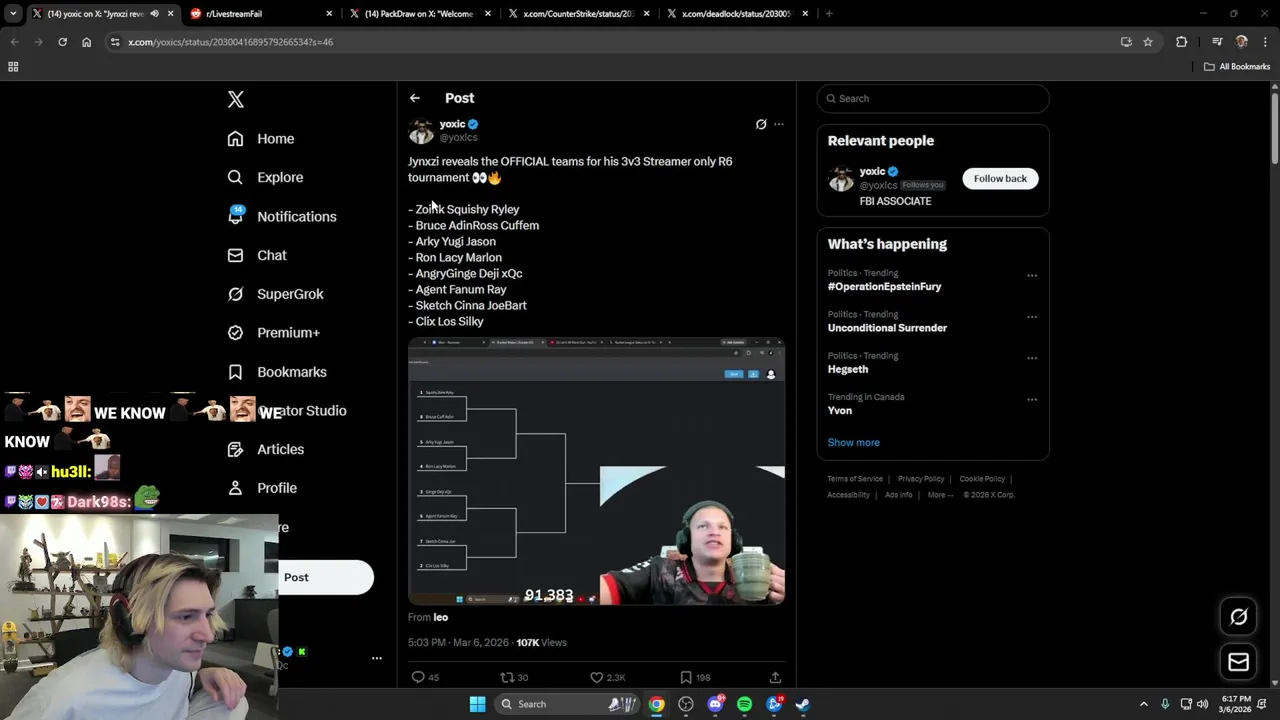Image resolution: width=1280 pixels, height=720 pixels.
Task: Switch to the CounterStrike status tab
Action: [x=578, y=14]
